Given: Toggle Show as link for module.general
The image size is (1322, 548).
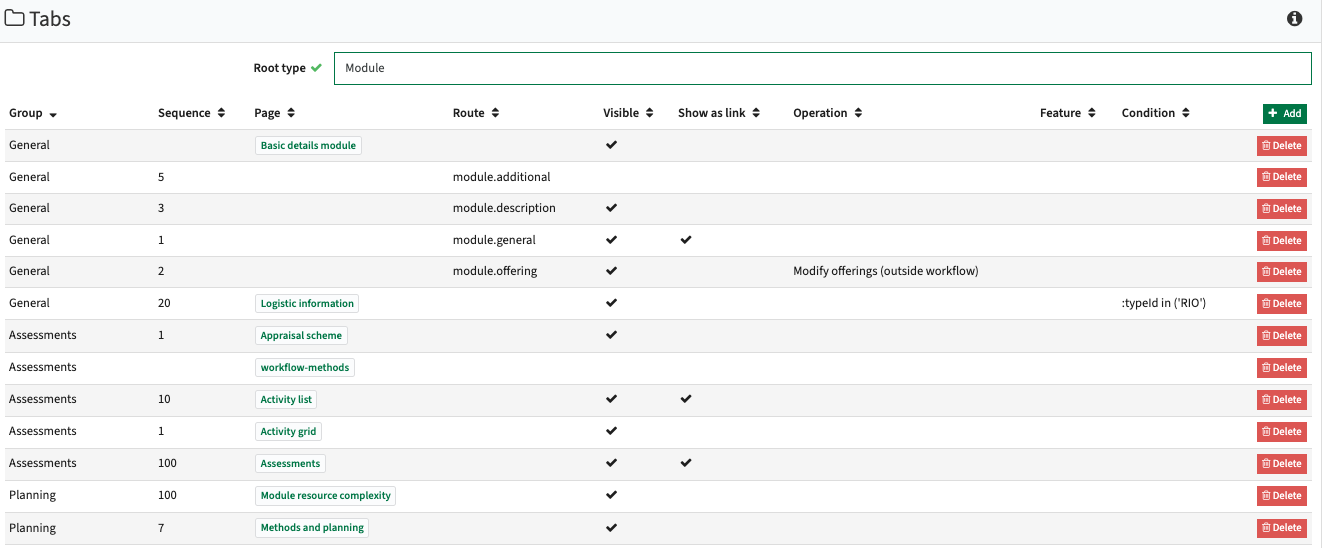Looking at the screenshot, I should pos(685,239).
